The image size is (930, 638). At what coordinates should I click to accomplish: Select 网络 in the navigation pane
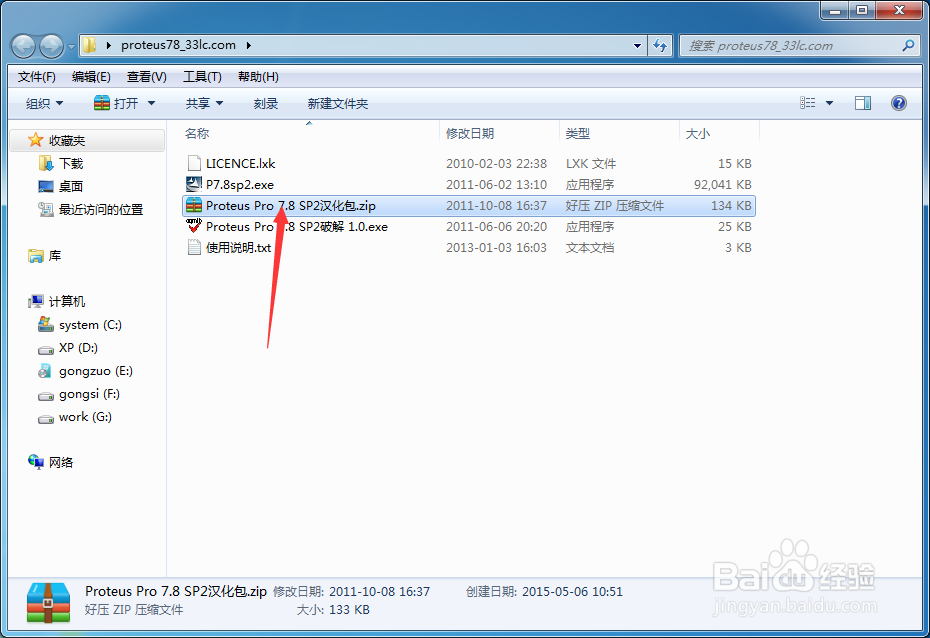60,462
